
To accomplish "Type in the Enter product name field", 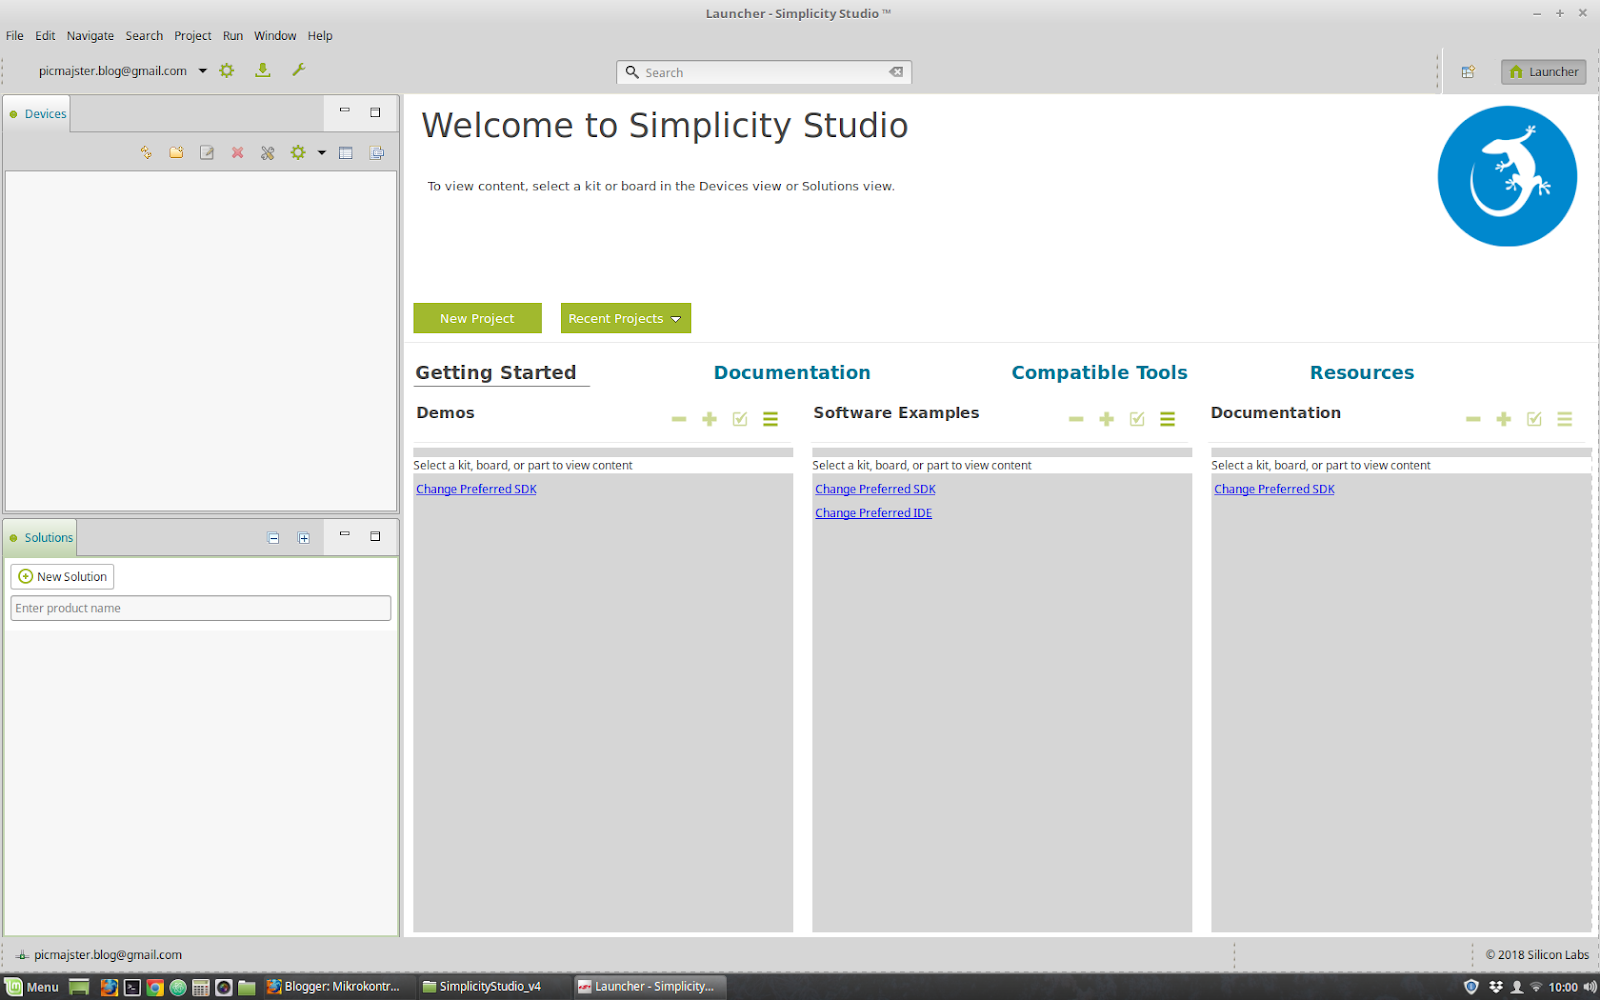I will pyautogui.click(x=200, y=607).
